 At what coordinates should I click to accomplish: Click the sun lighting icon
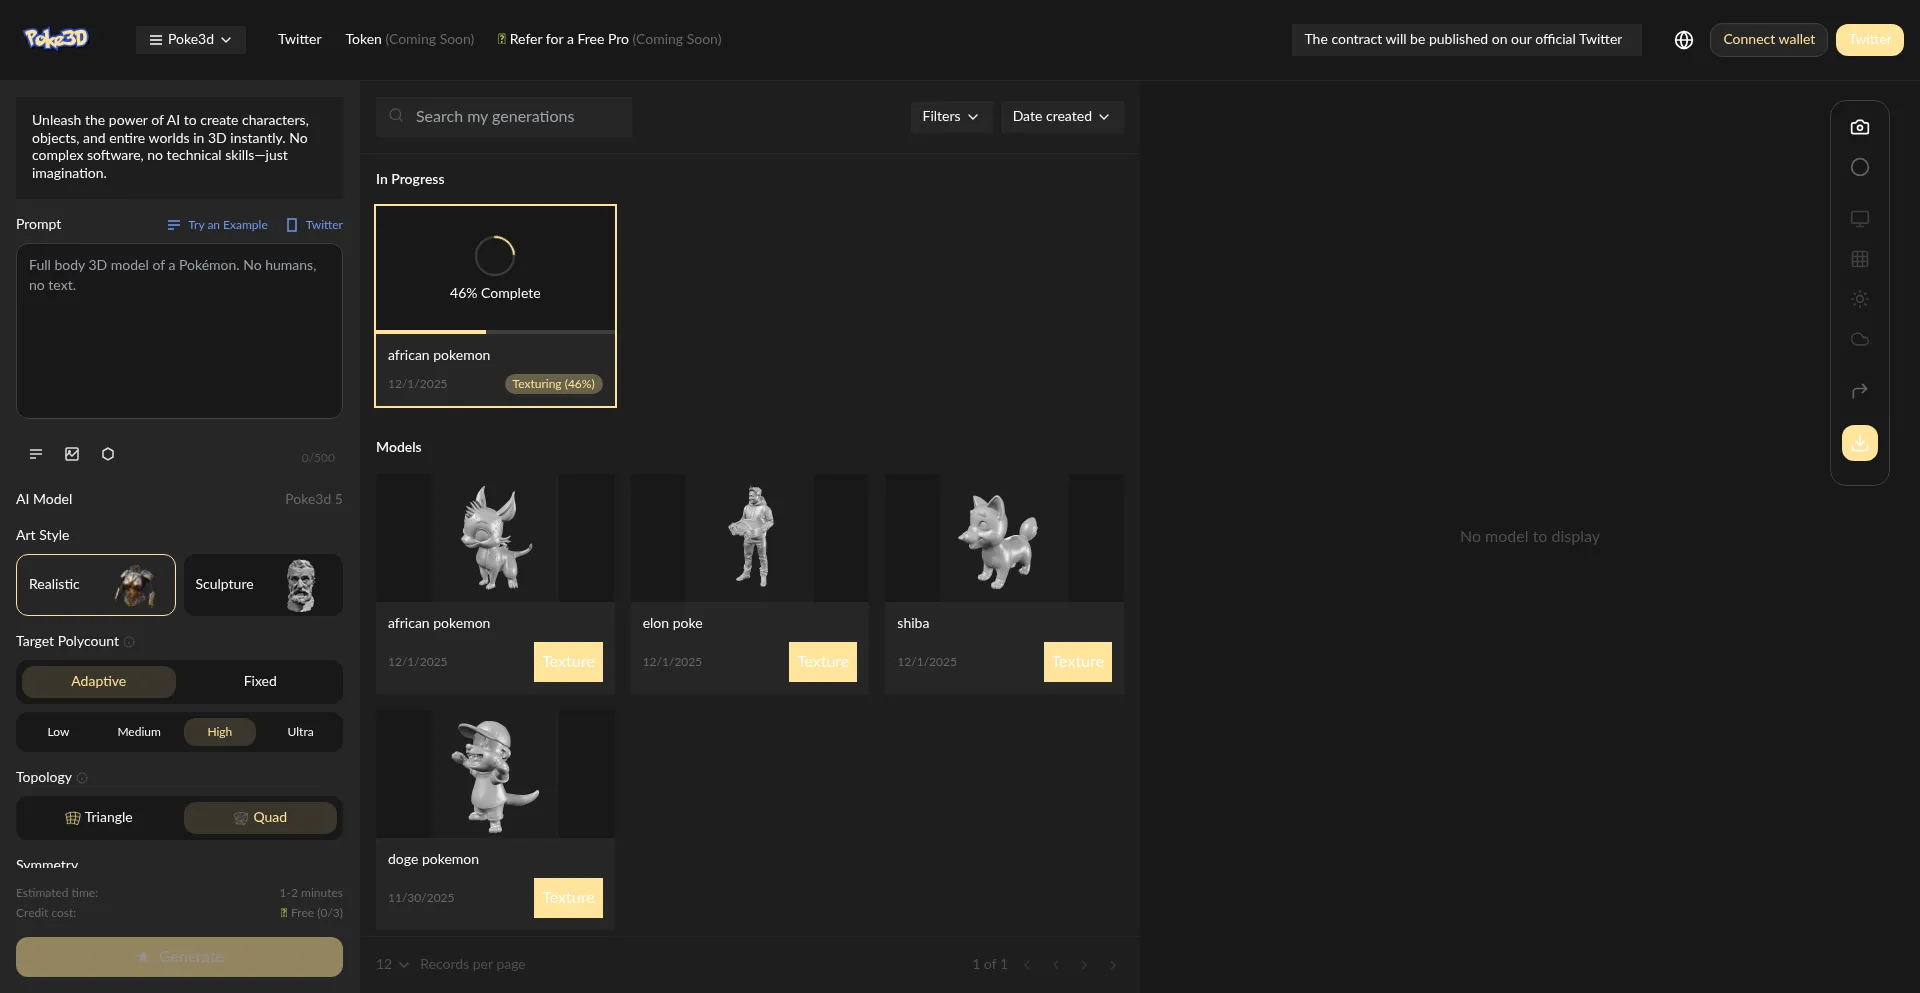[x=1859, y=299]
